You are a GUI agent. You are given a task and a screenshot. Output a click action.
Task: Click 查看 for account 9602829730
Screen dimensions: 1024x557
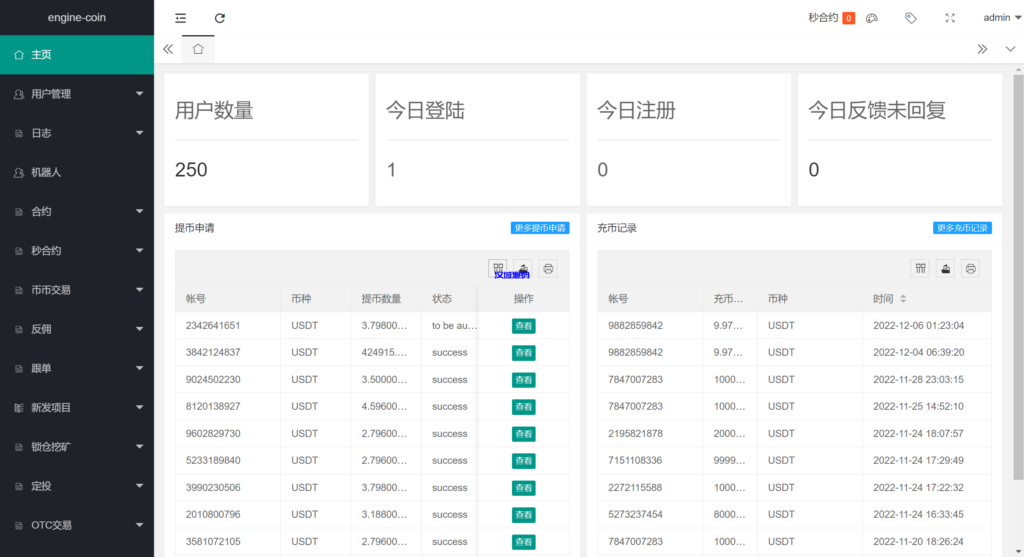(524, 434)
